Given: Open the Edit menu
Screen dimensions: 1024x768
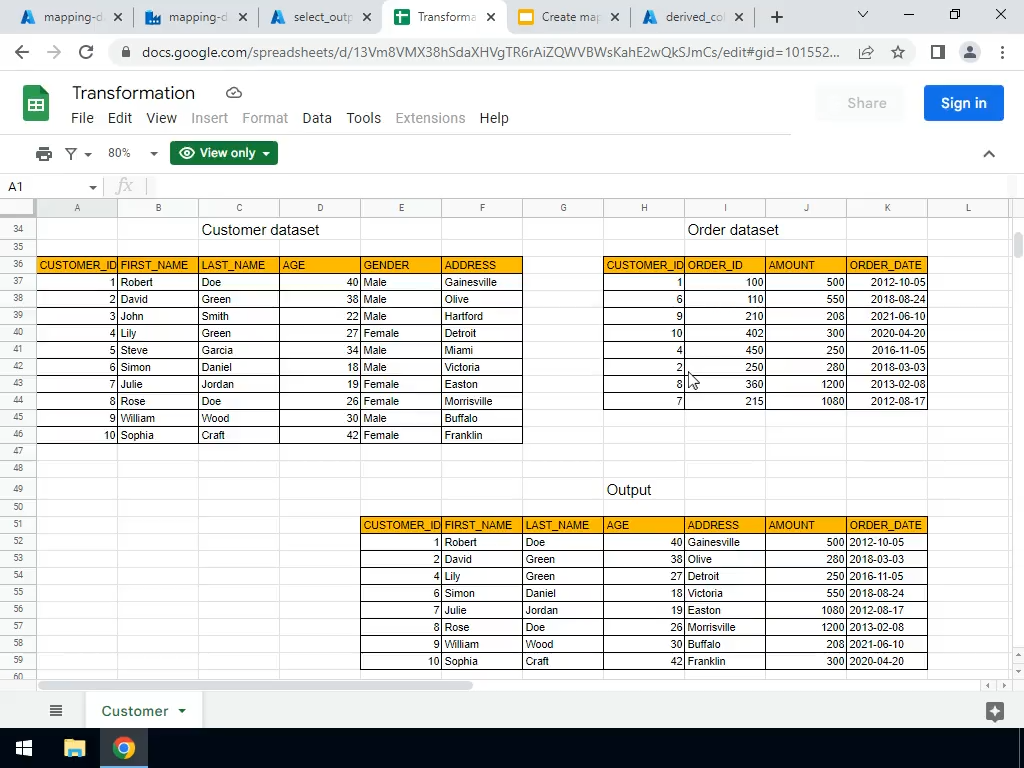Looking at the screenshot, I should (120, 118).
